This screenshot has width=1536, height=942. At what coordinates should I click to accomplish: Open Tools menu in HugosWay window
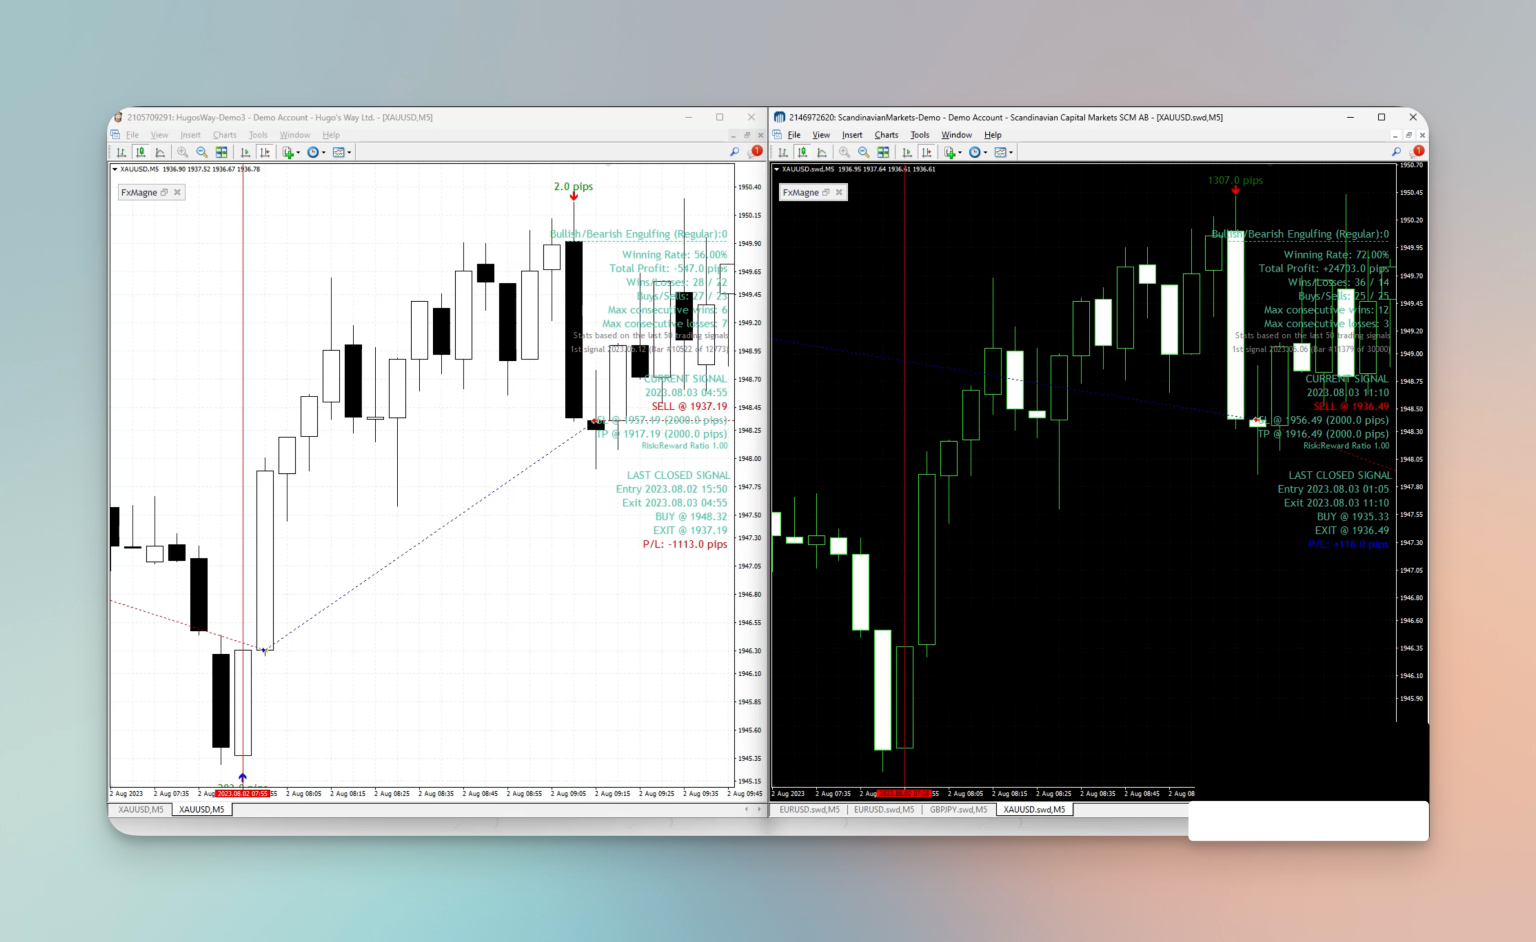[258, 135]
